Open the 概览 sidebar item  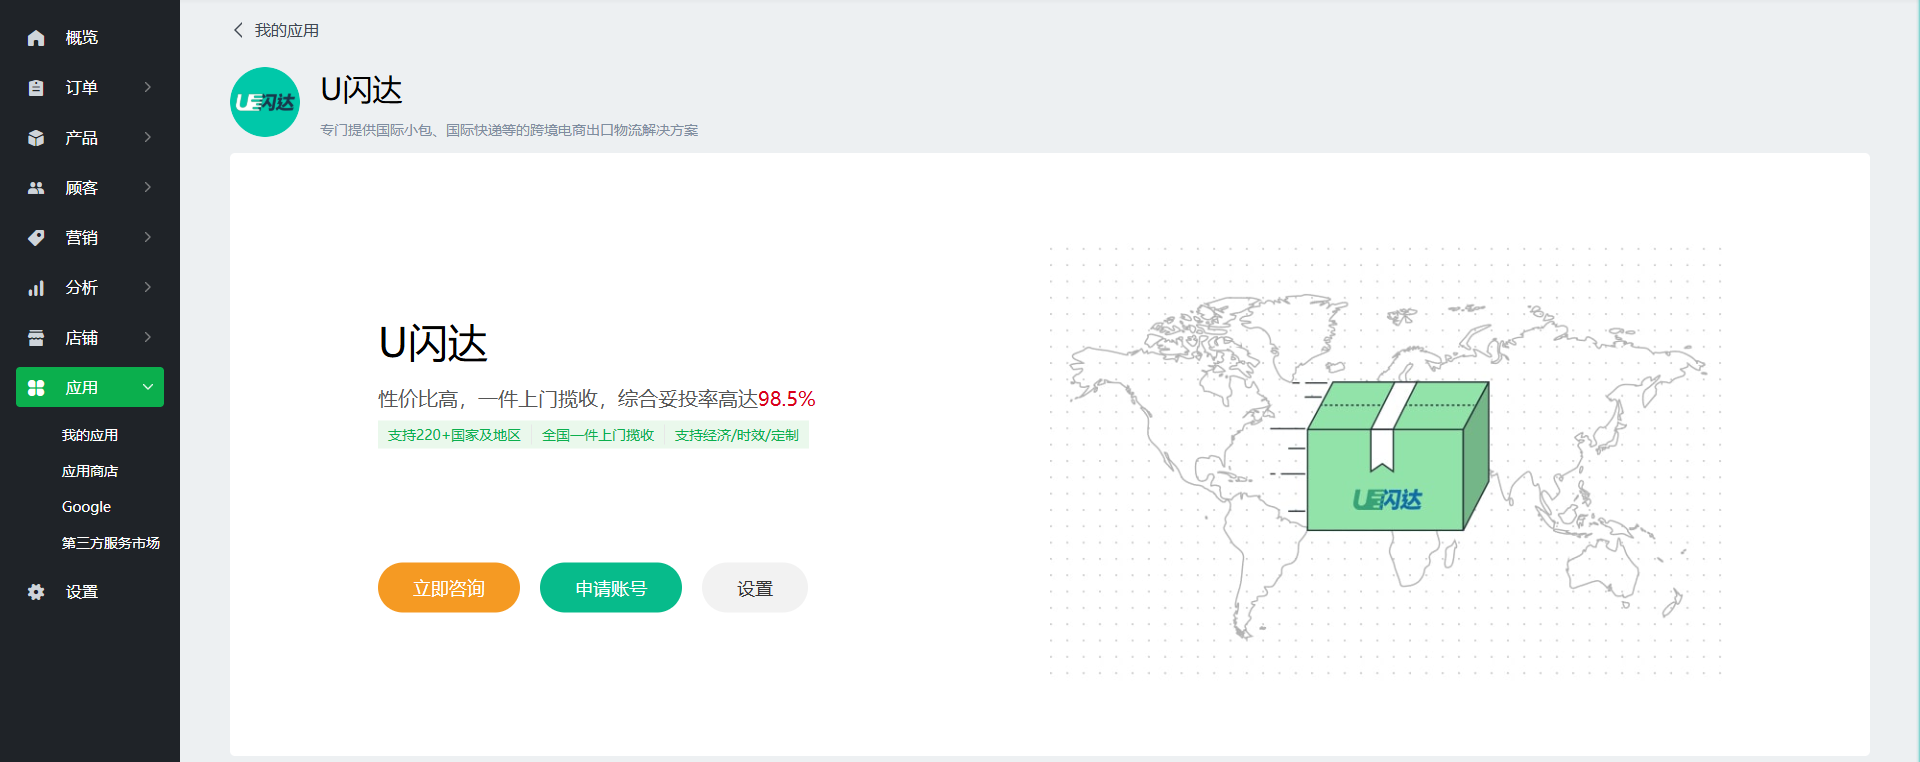tap(90, 38)
